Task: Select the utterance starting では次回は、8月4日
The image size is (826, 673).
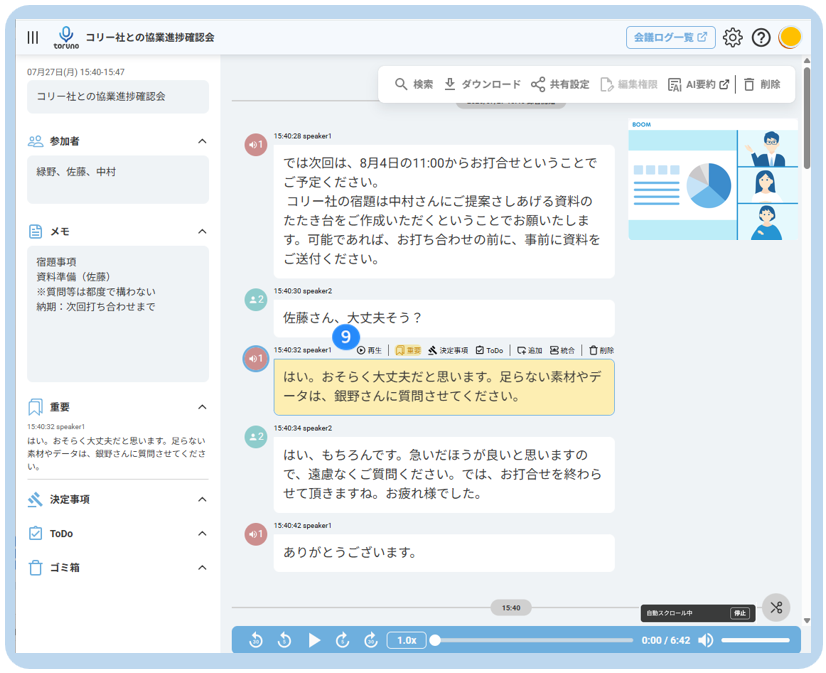Action: click(x=444, y=211)
